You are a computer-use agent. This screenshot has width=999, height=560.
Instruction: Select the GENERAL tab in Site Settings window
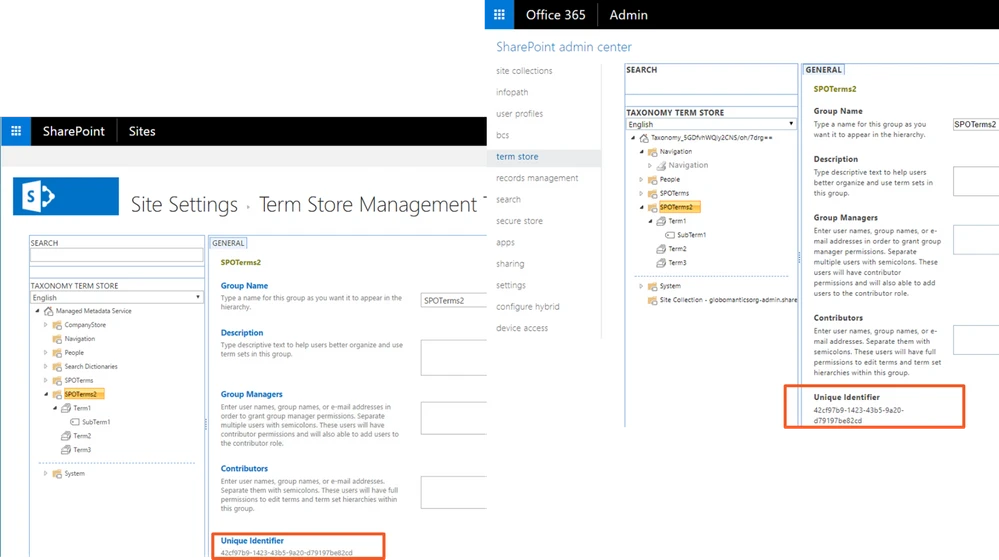(x=228, y=243)
